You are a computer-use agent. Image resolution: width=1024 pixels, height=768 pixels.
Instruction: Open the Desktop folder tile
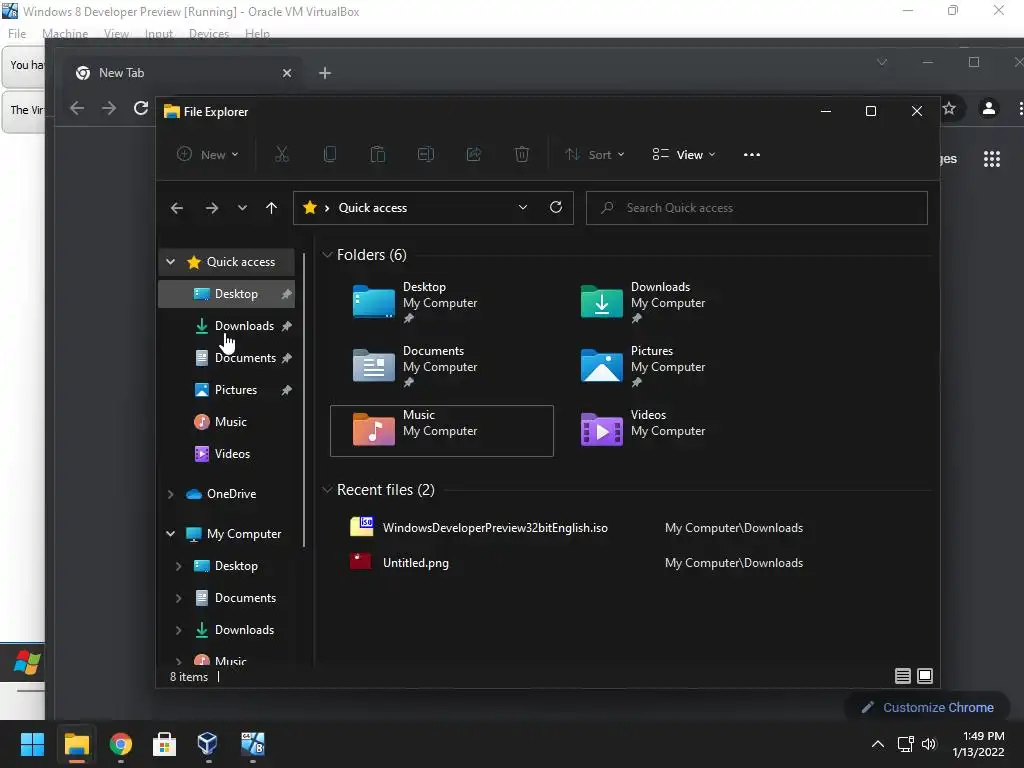coord(441,302)
